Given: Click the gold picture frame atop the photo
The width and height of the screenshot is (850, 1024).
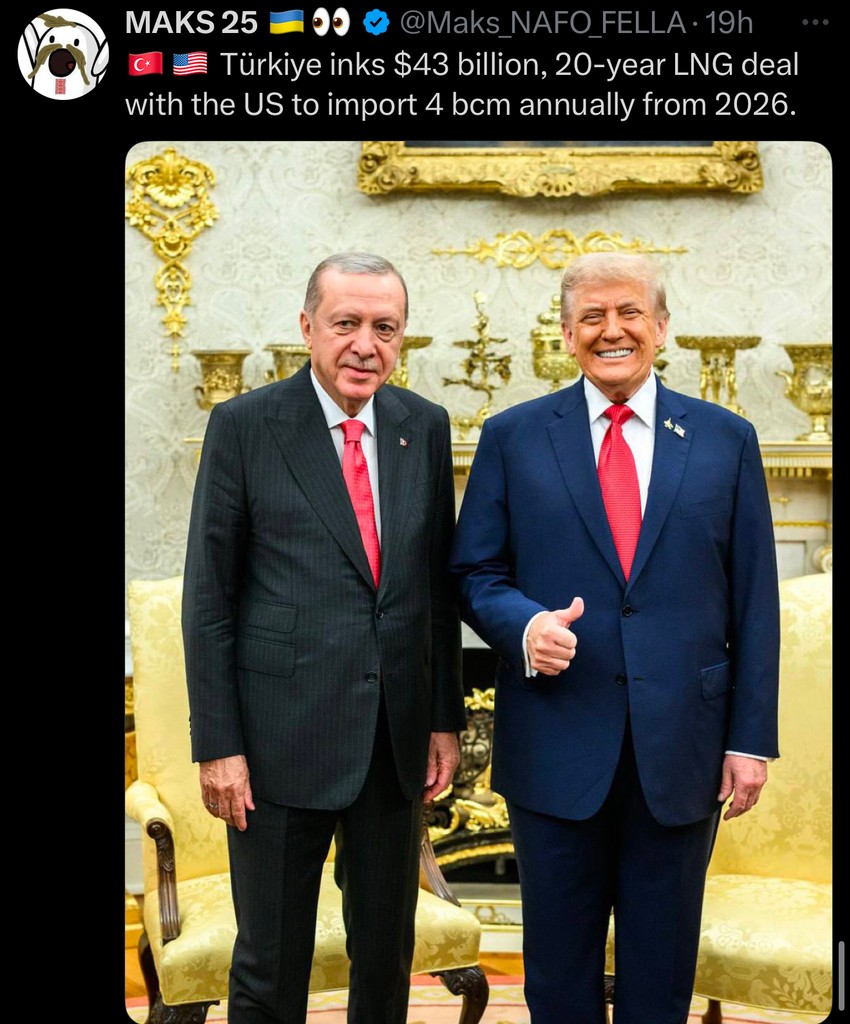Looking at the screenshot, I should [x=560, y=168].
